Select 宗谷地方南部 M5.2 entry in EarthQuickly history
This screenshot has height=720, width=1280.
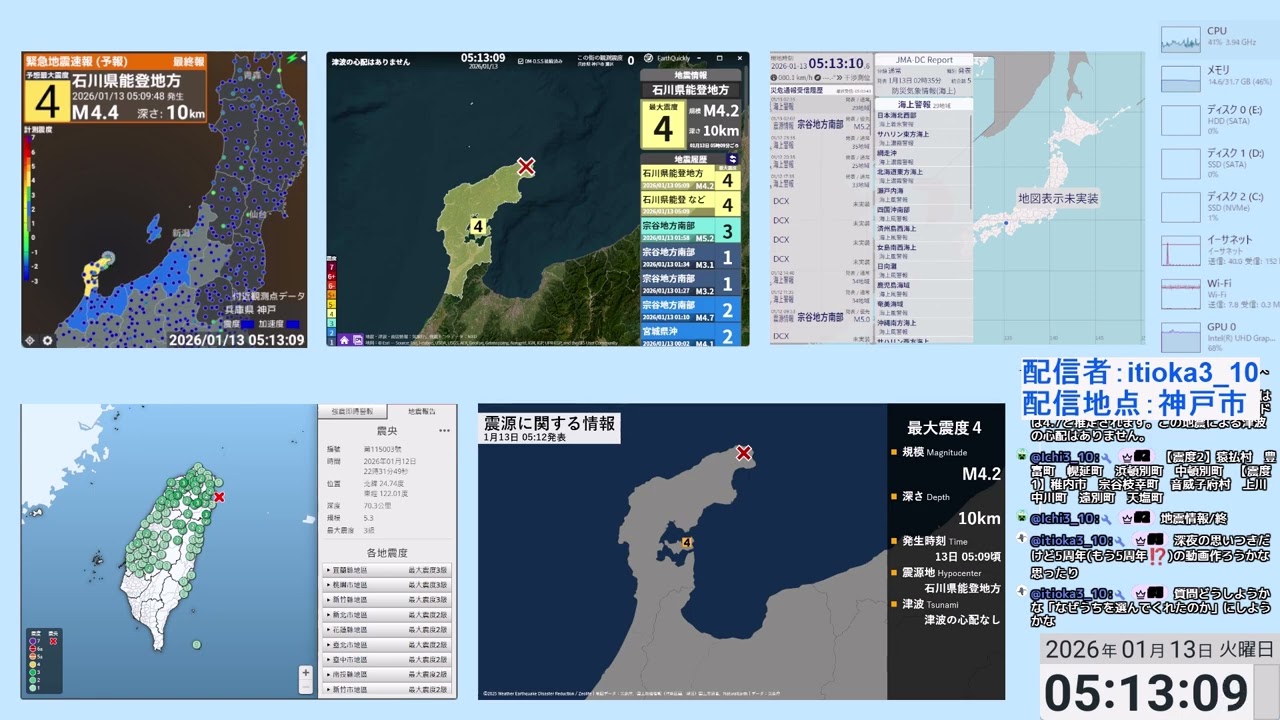tap(691, 231)
